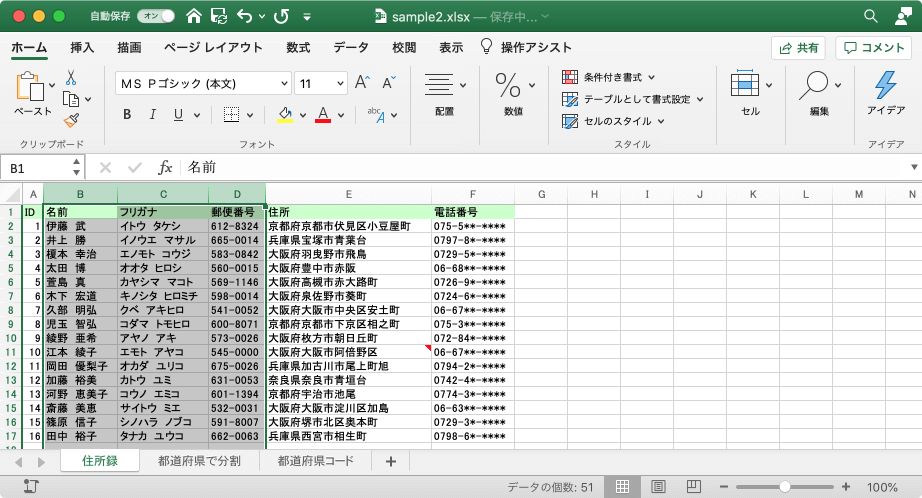Click the コメント comments button
Image resolution: width=922 pixels, height=498 pixels.
874,48
